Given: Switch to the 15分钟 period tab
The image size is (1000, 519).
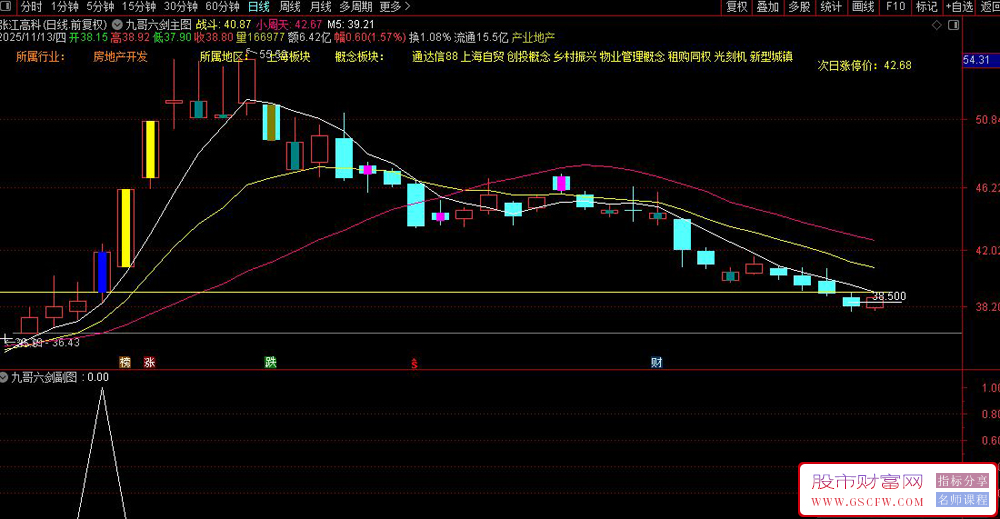Looking at the screenshot, I should pyautogui.click(x=138, y=6).
